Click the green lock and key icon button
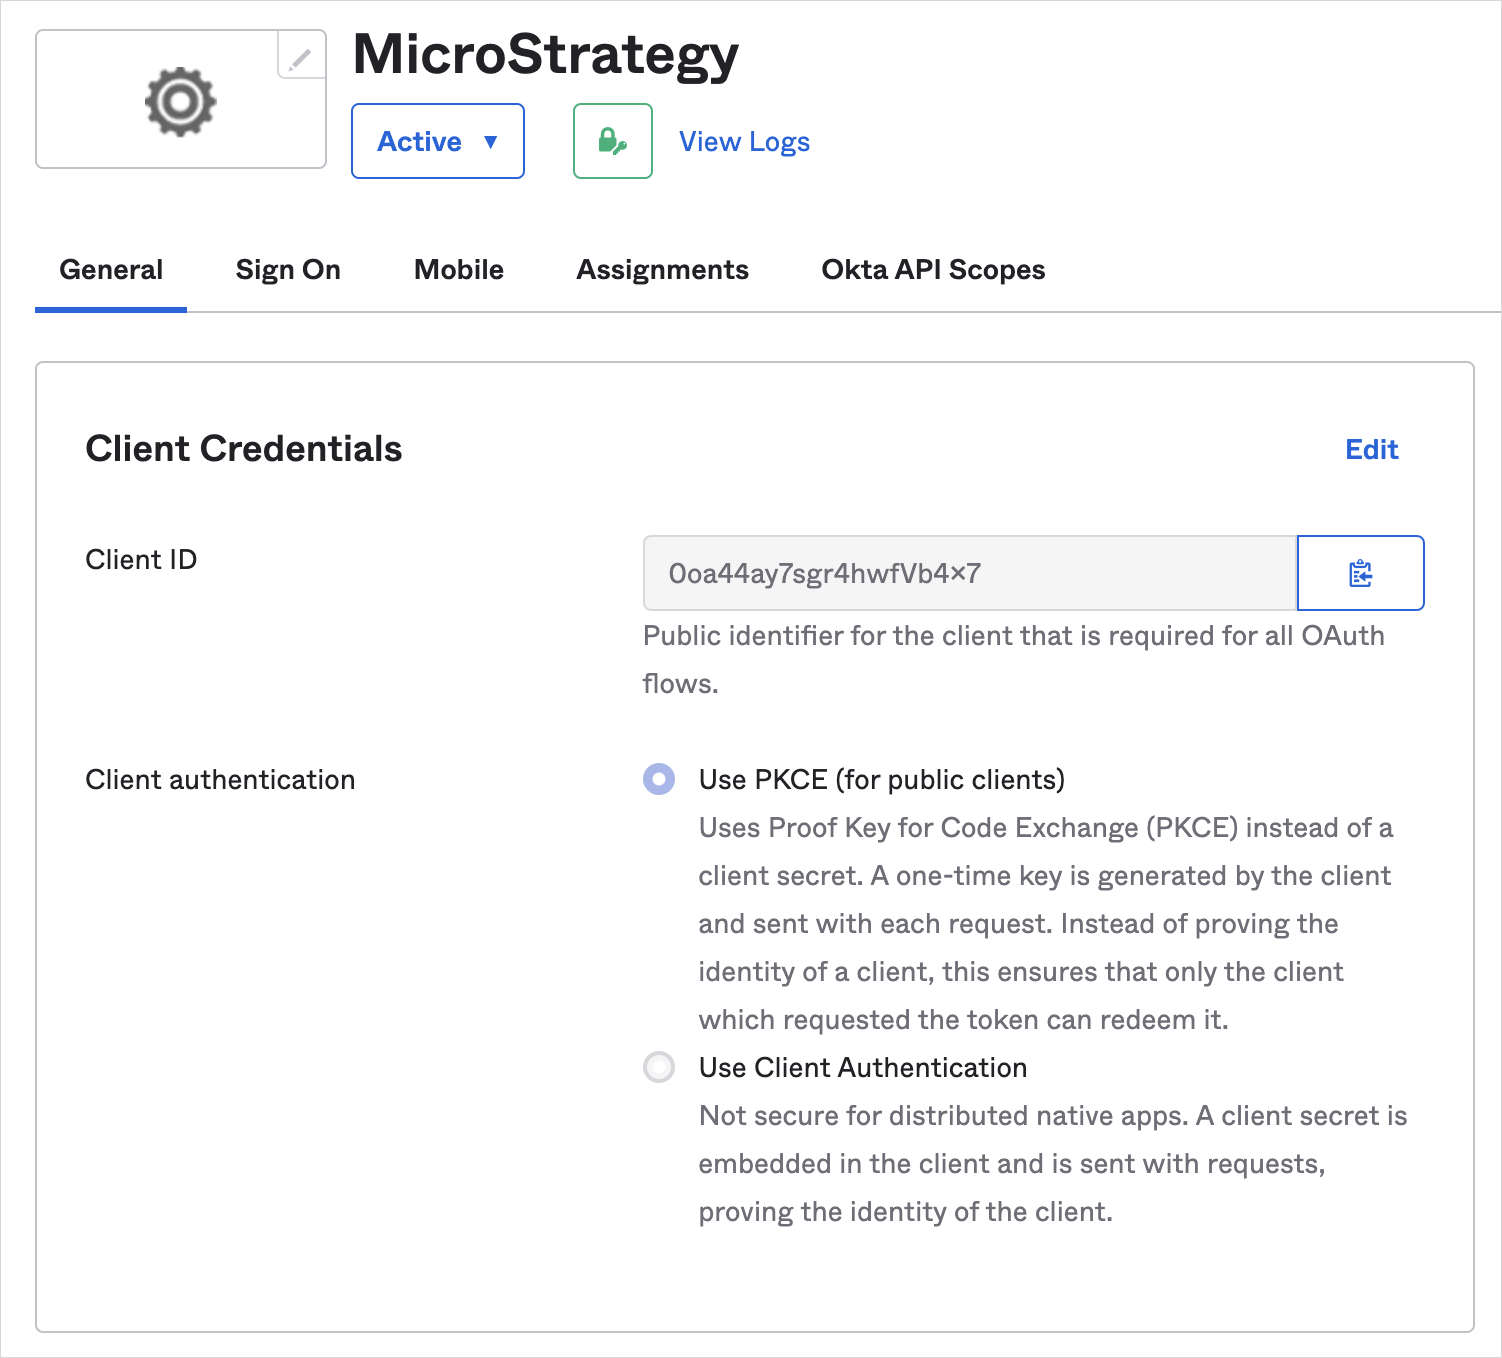Viewport: 1502px width, 1358px height. (612, 141)
